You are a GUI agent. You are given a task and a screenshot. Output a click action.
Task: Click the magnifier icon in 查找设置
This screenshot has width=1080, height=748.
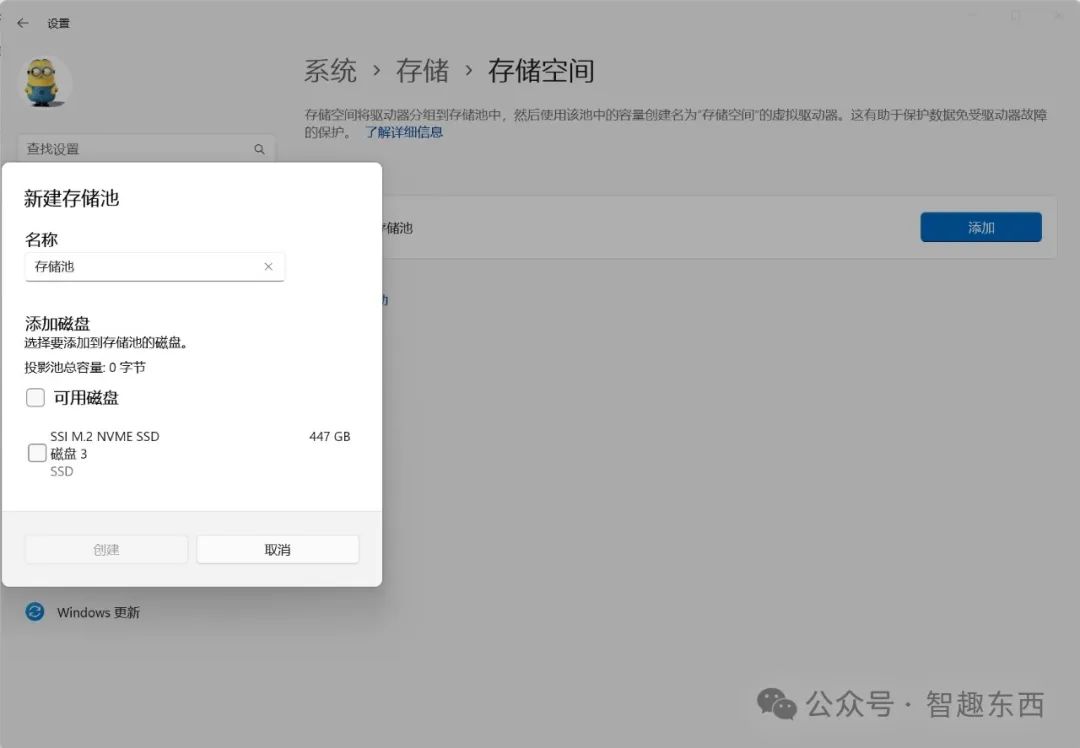click(x=259, y=149)
